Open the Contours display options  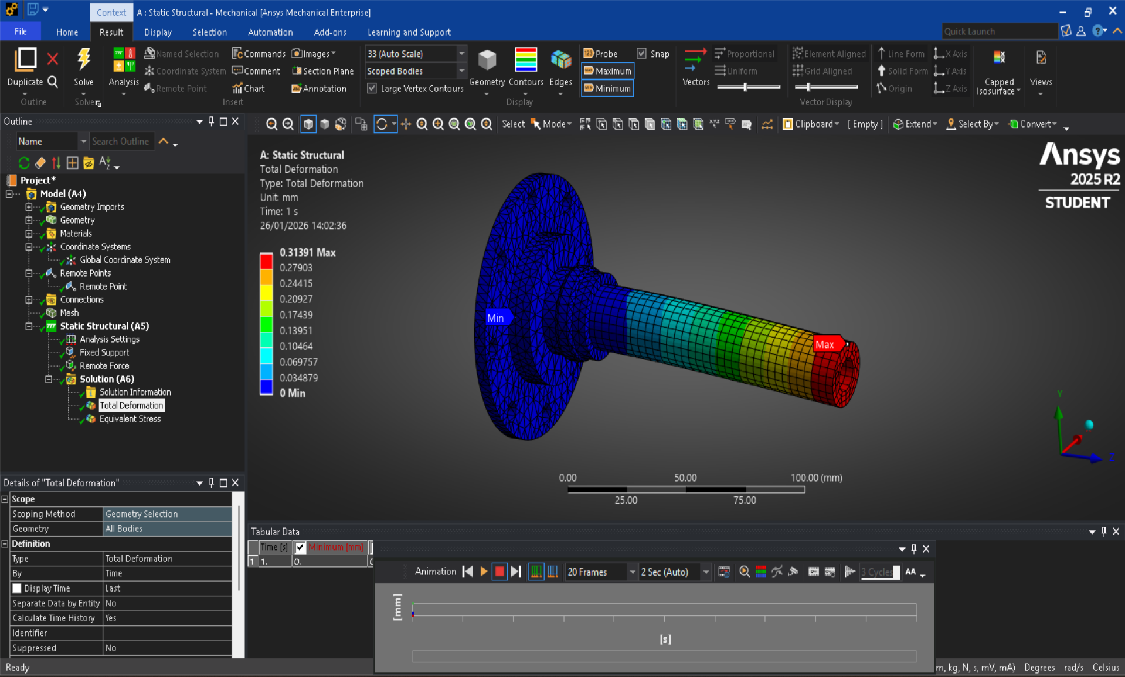pos(526,61)
